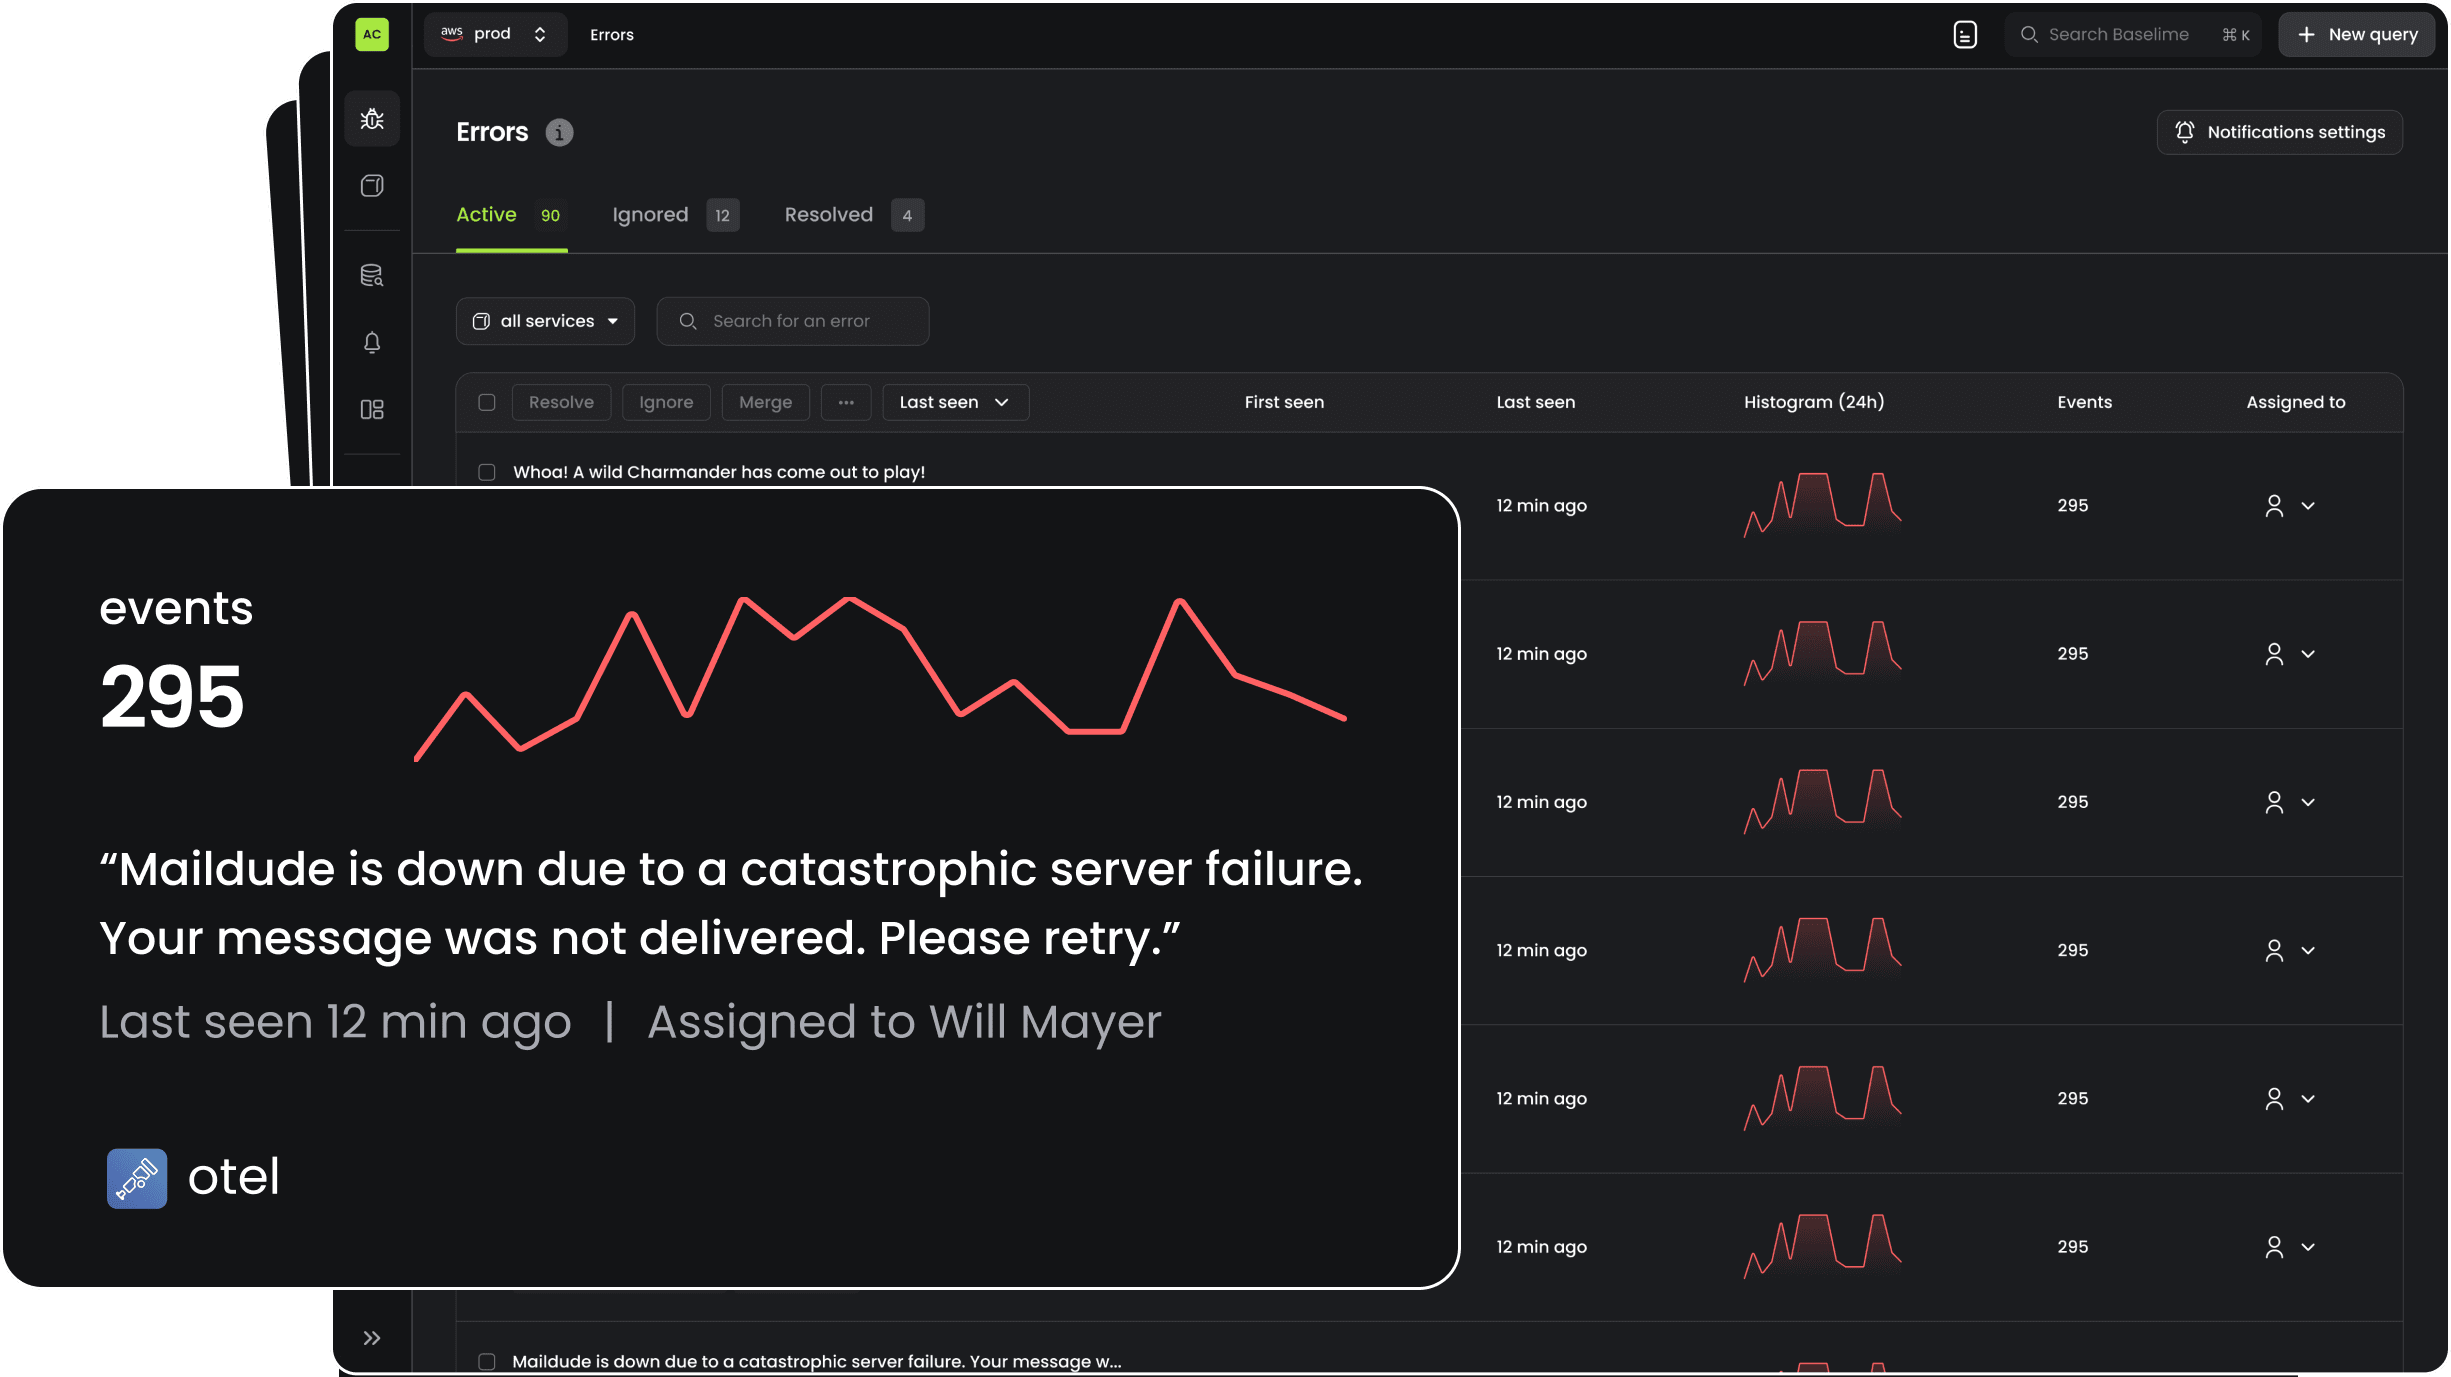Switch to the Ignored tab

pos(651,215)
